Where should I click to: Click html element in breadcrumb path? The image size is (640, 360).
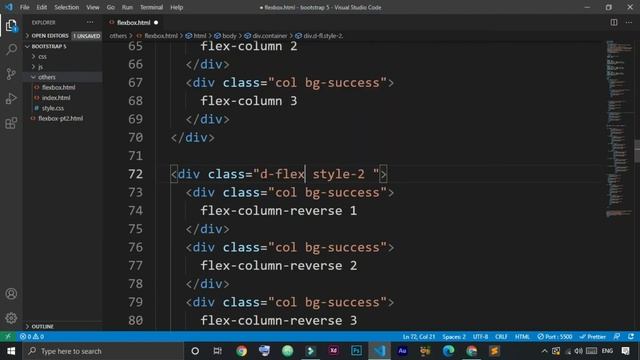click(x=200, y=36)
